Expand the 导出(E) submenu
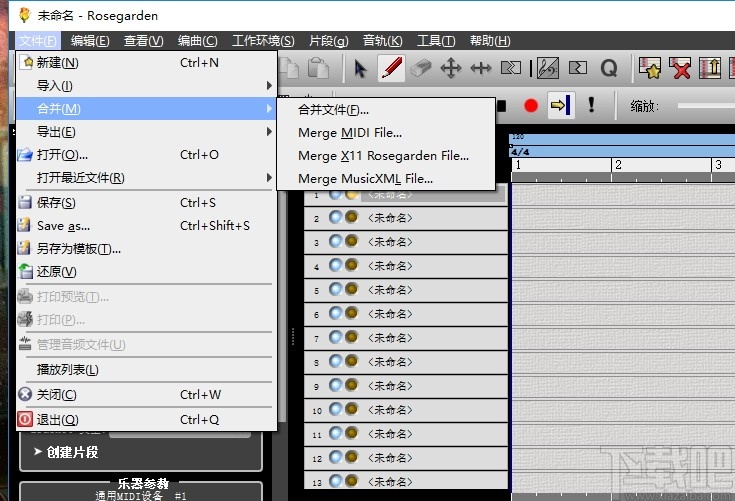 [x=146, y=132]
